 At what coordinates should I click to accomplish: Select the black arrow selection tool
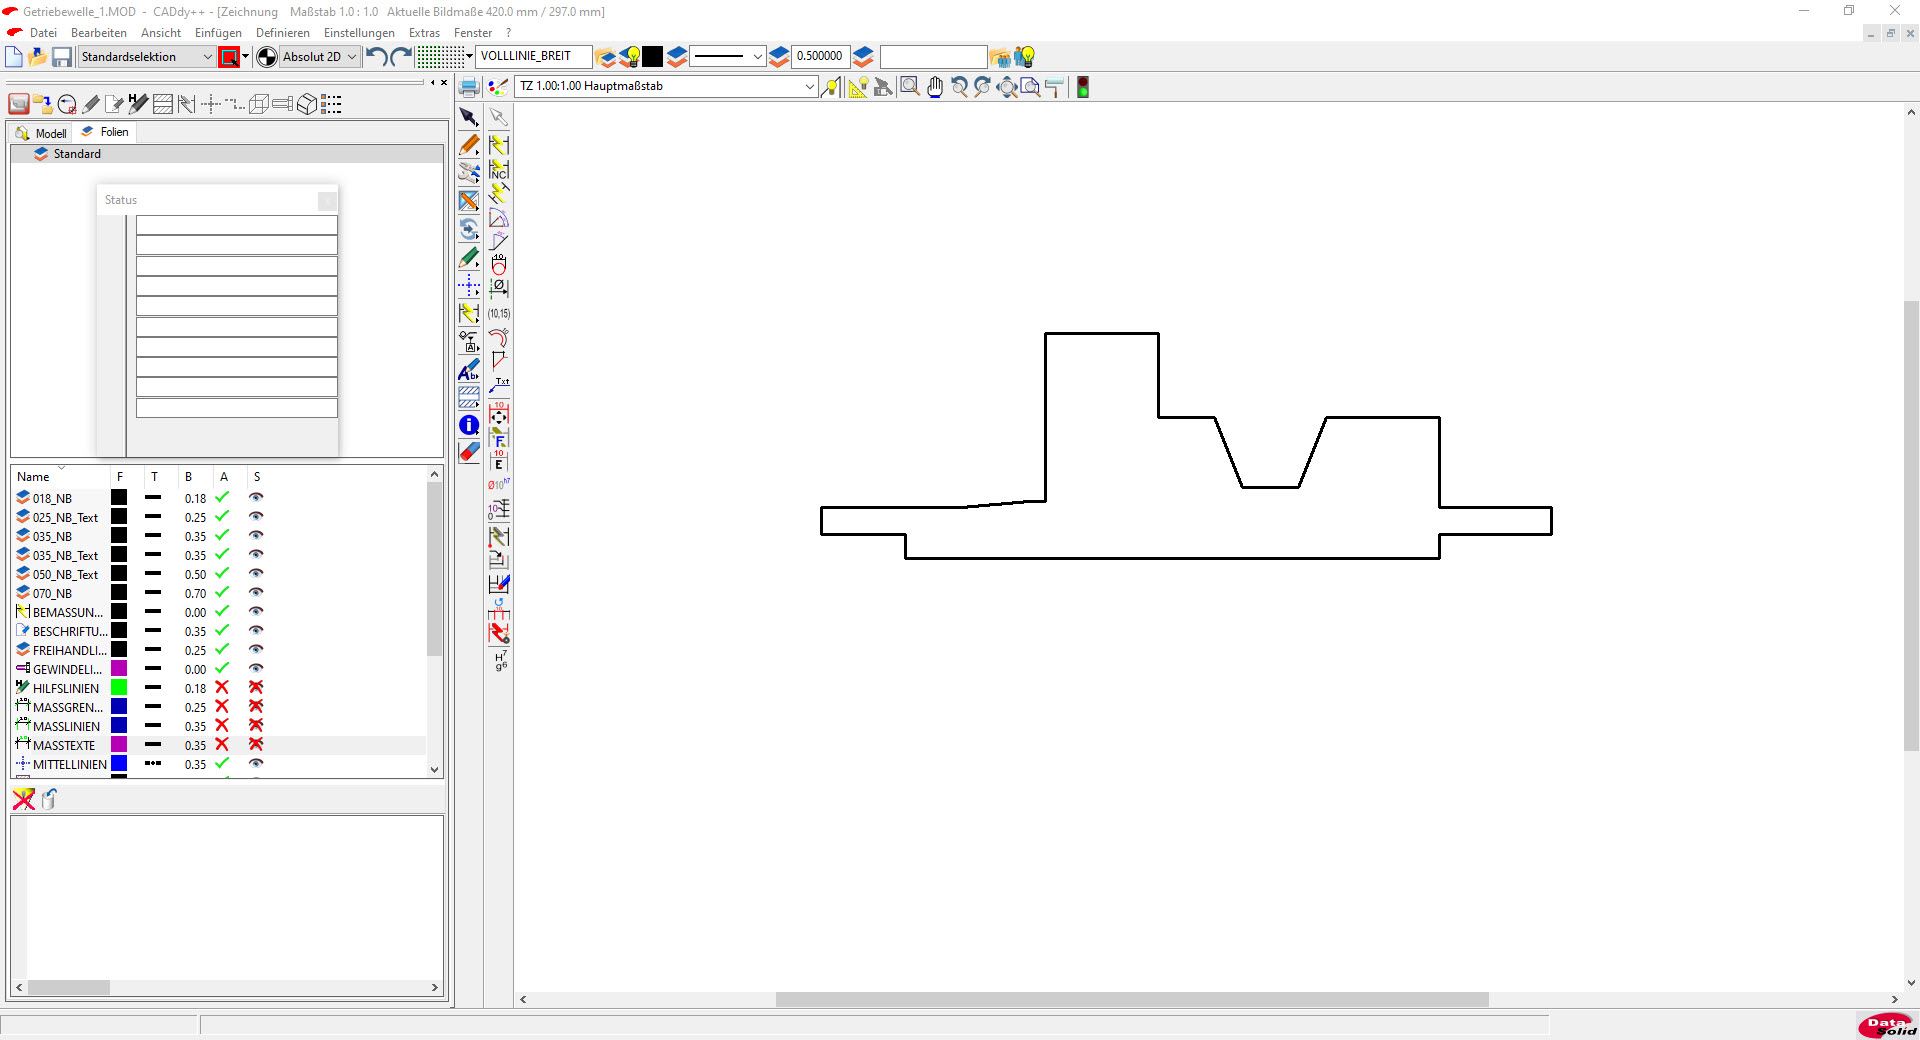click(469, 118)
